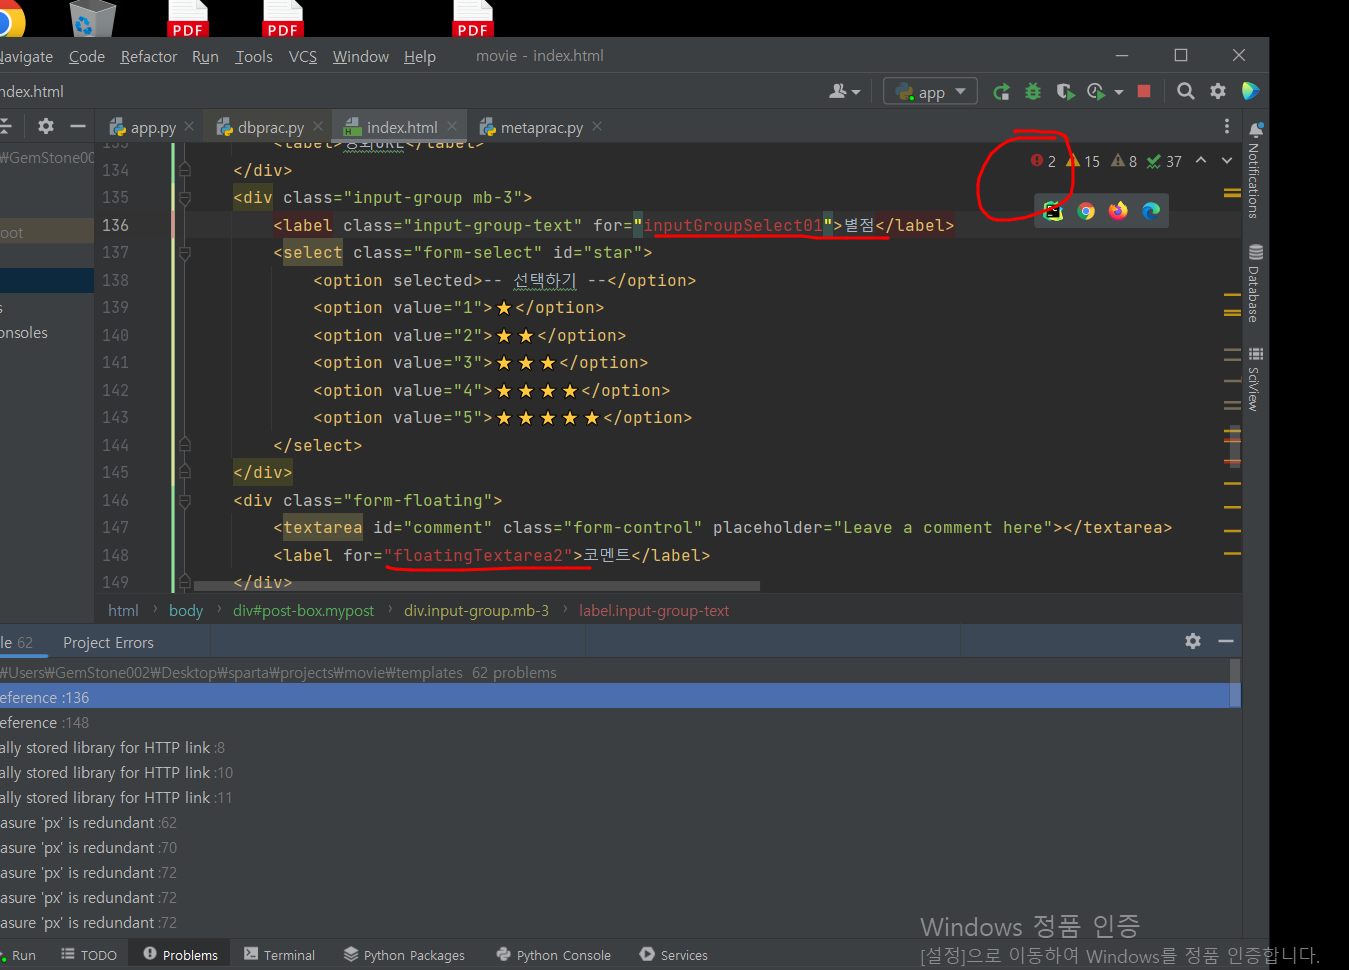The width and height of the screenshot is (1349, 970).
Task: Open the VCS menu
Action: tap(303, 57)
